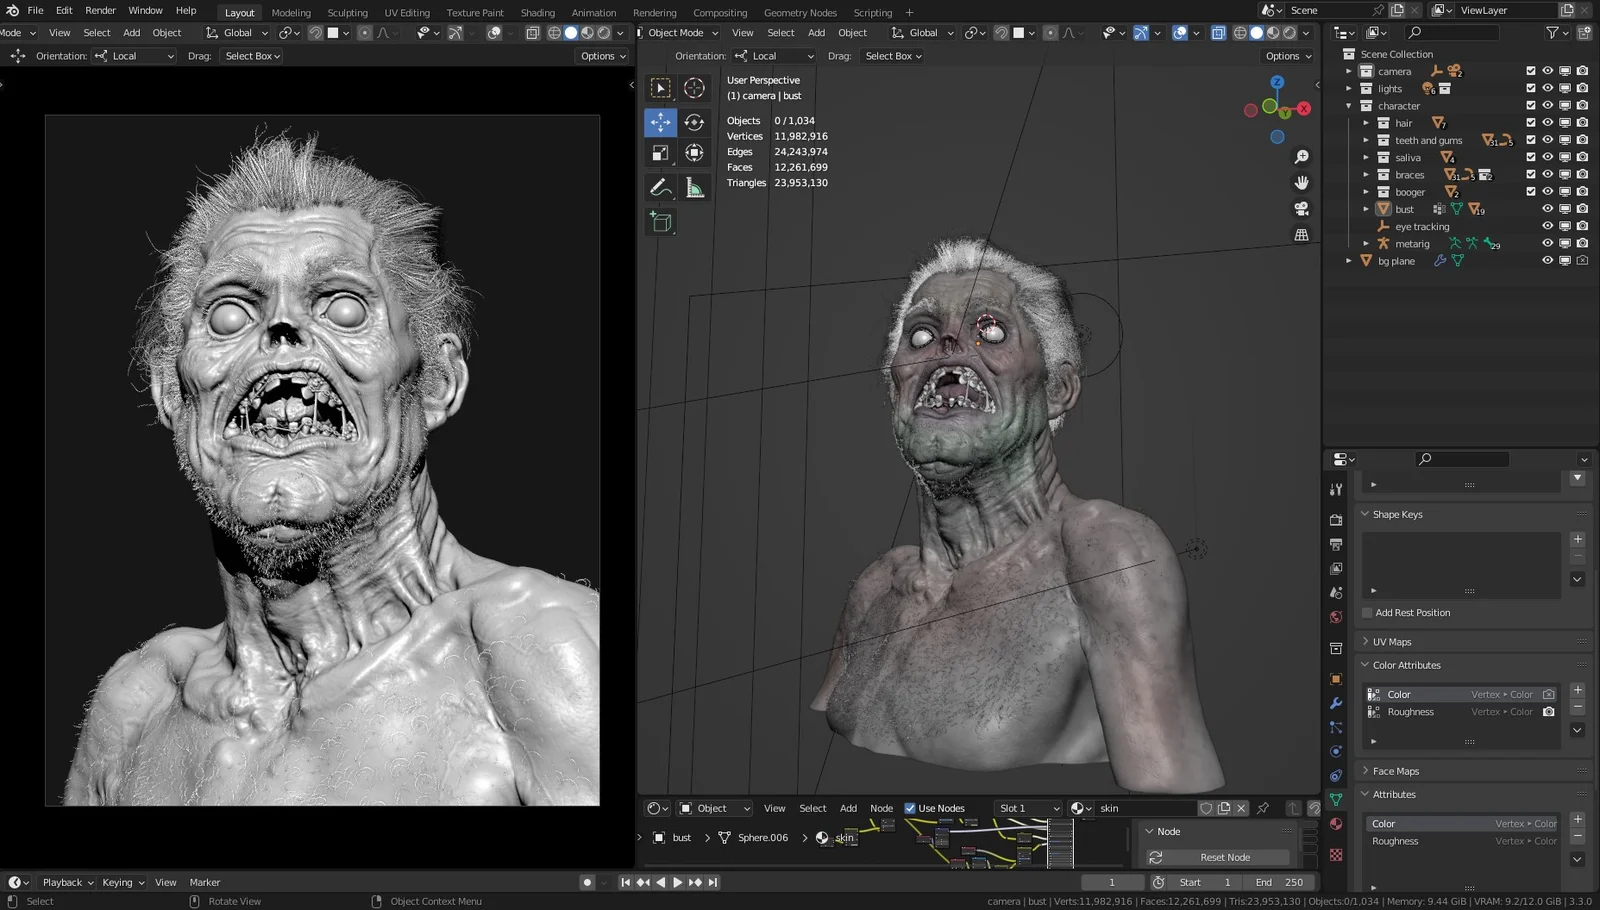
Task: Open the Material Properties tab (sphere icon)
Action: click(x=1336, y=823)
